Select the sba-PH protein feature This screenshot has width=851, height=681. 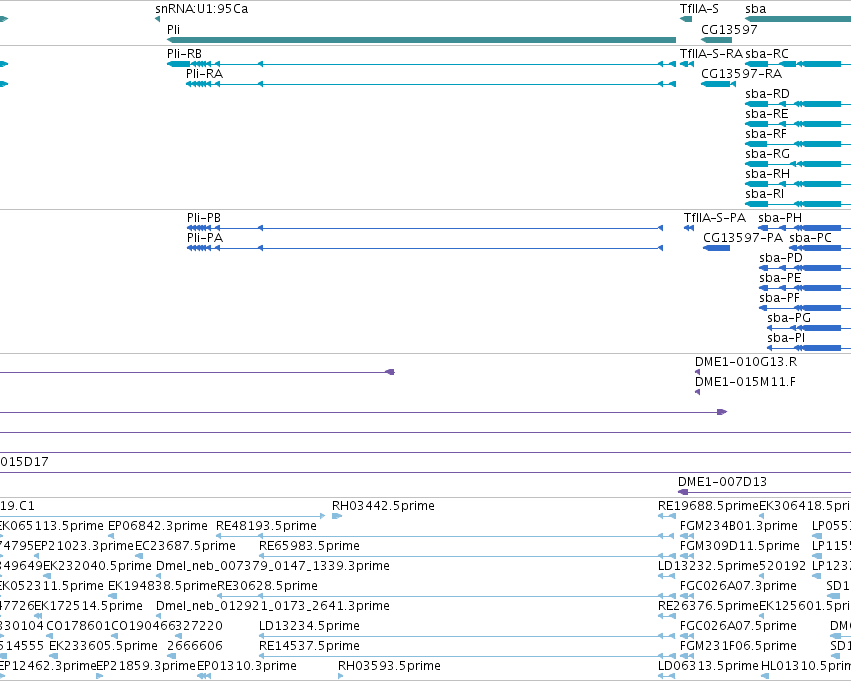click(804, 228)
